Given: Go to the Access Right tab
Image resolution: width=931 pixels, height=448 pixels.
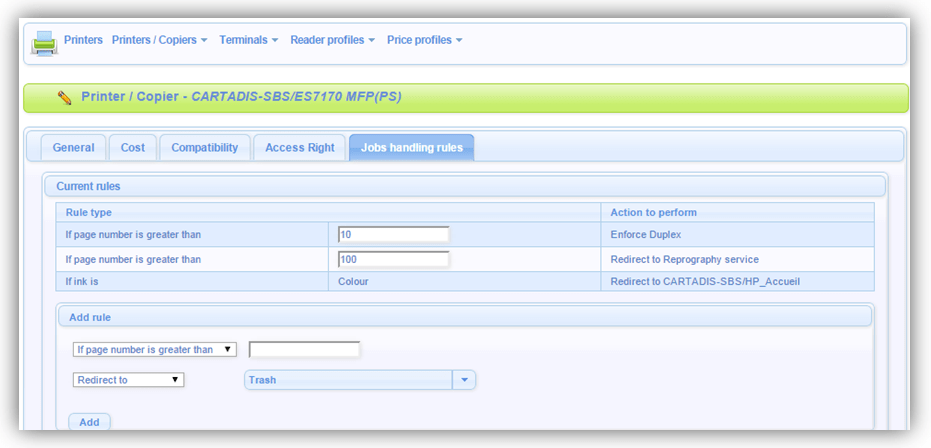Looking at the screenshot, I should click(299, 147).
